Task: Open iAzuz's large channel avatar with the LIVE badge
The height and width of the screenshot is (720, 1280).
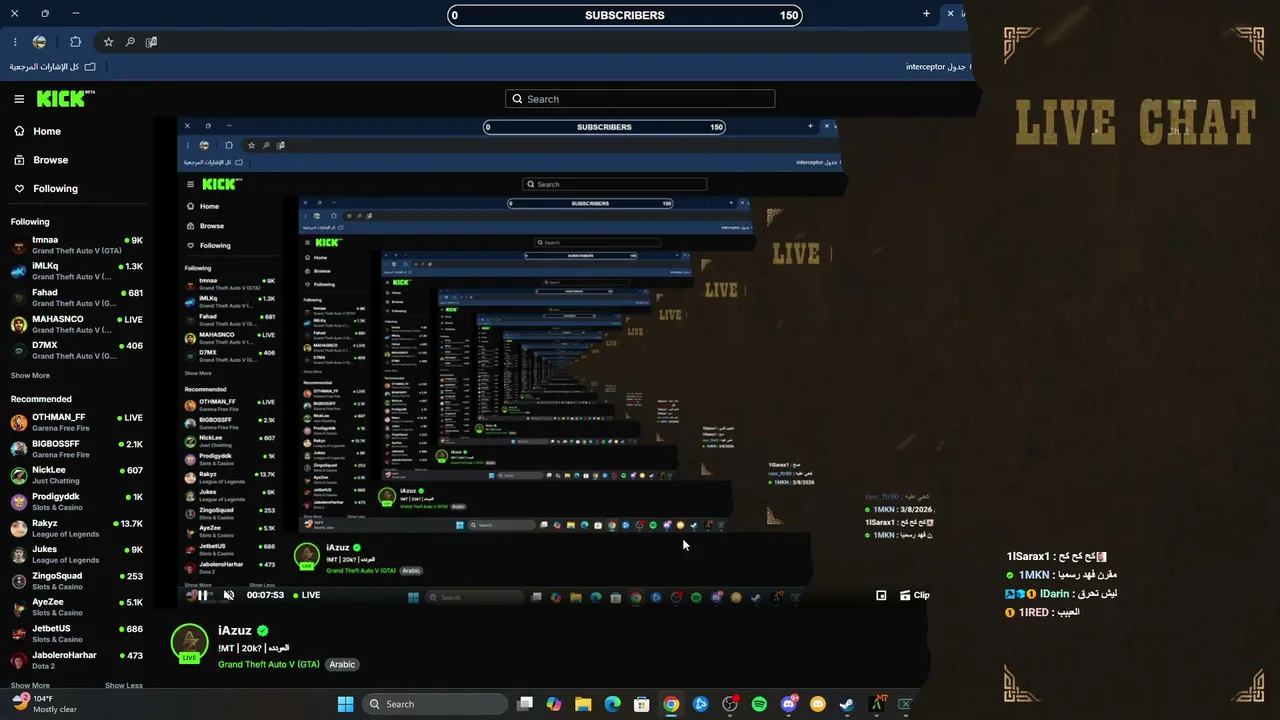Action: tap(189, 643)
